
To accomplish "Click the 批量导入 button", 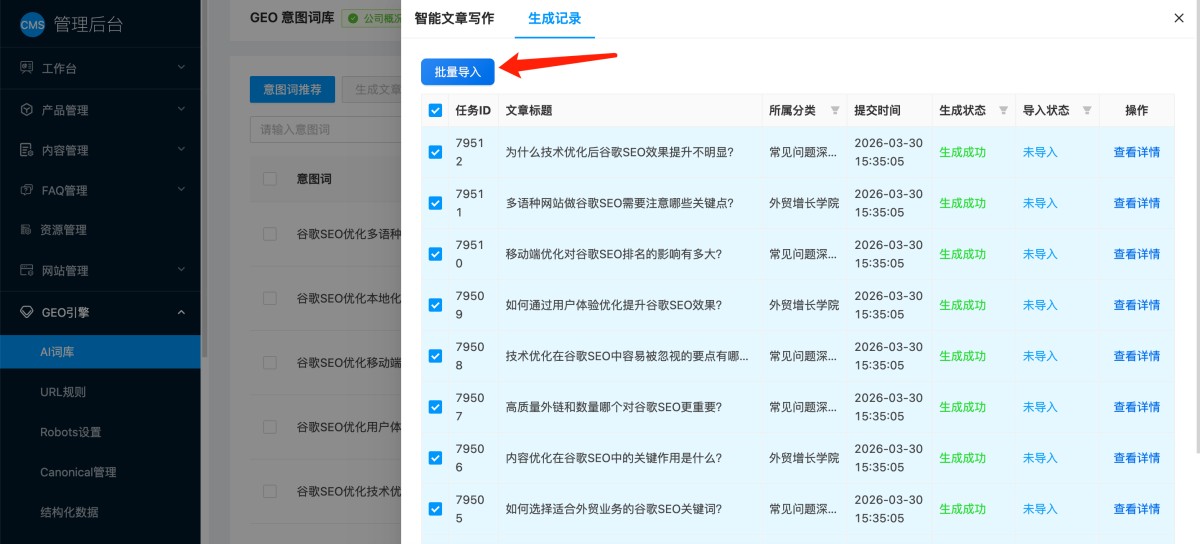I will pos(457,72).
